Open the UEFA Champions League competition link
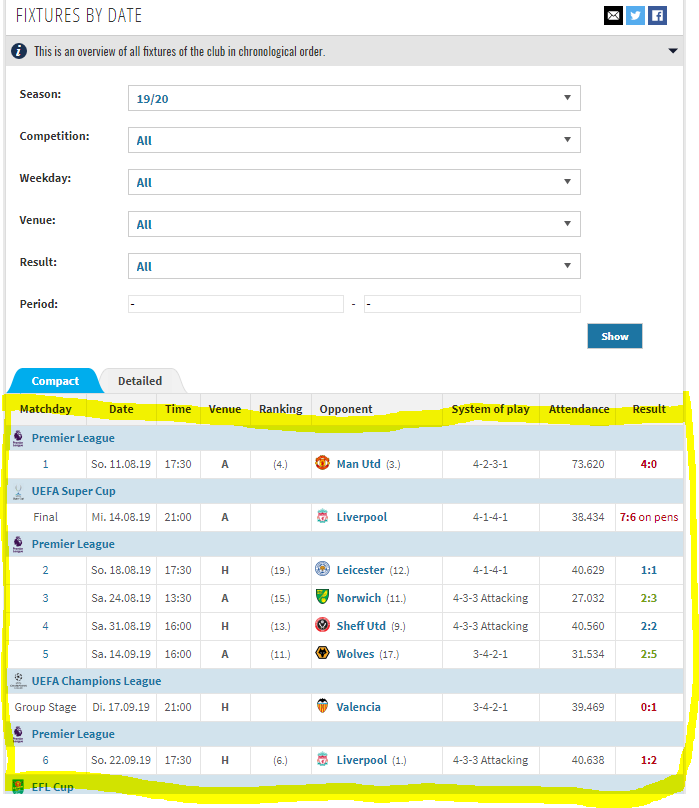This screenshot has width=699, height=808. point(96,681)
